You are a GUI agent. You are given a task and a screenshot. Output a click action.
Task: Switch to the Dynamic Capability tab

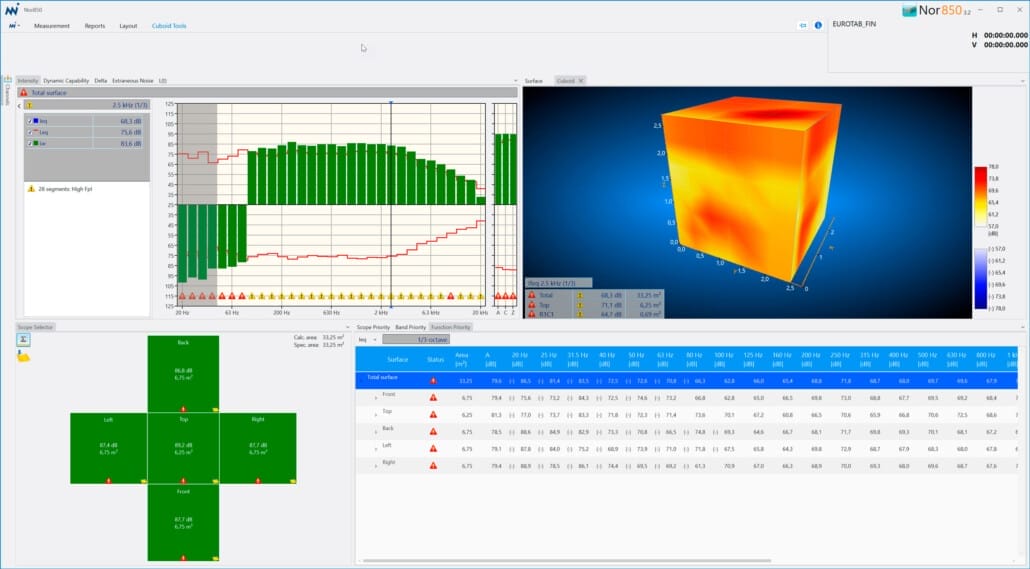66,80
